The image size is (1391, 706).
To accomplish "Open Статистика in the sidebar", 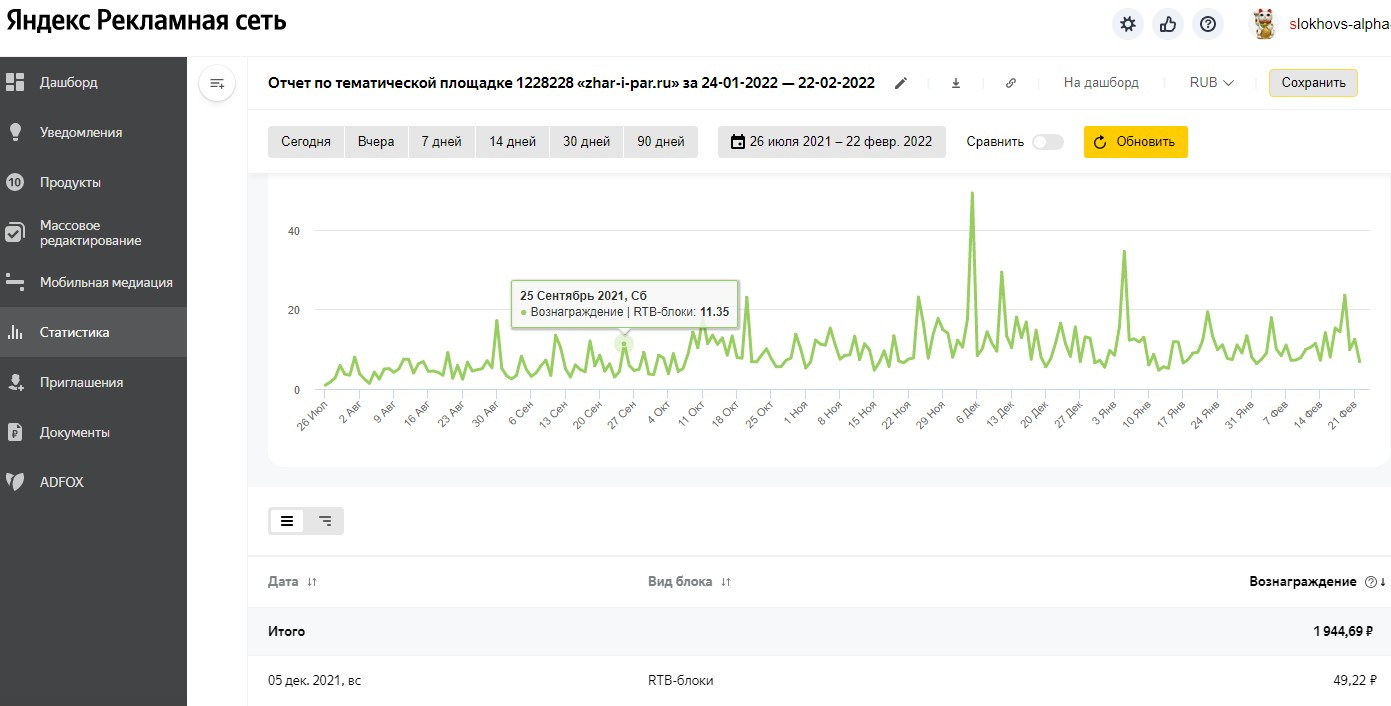I will 75,332.
